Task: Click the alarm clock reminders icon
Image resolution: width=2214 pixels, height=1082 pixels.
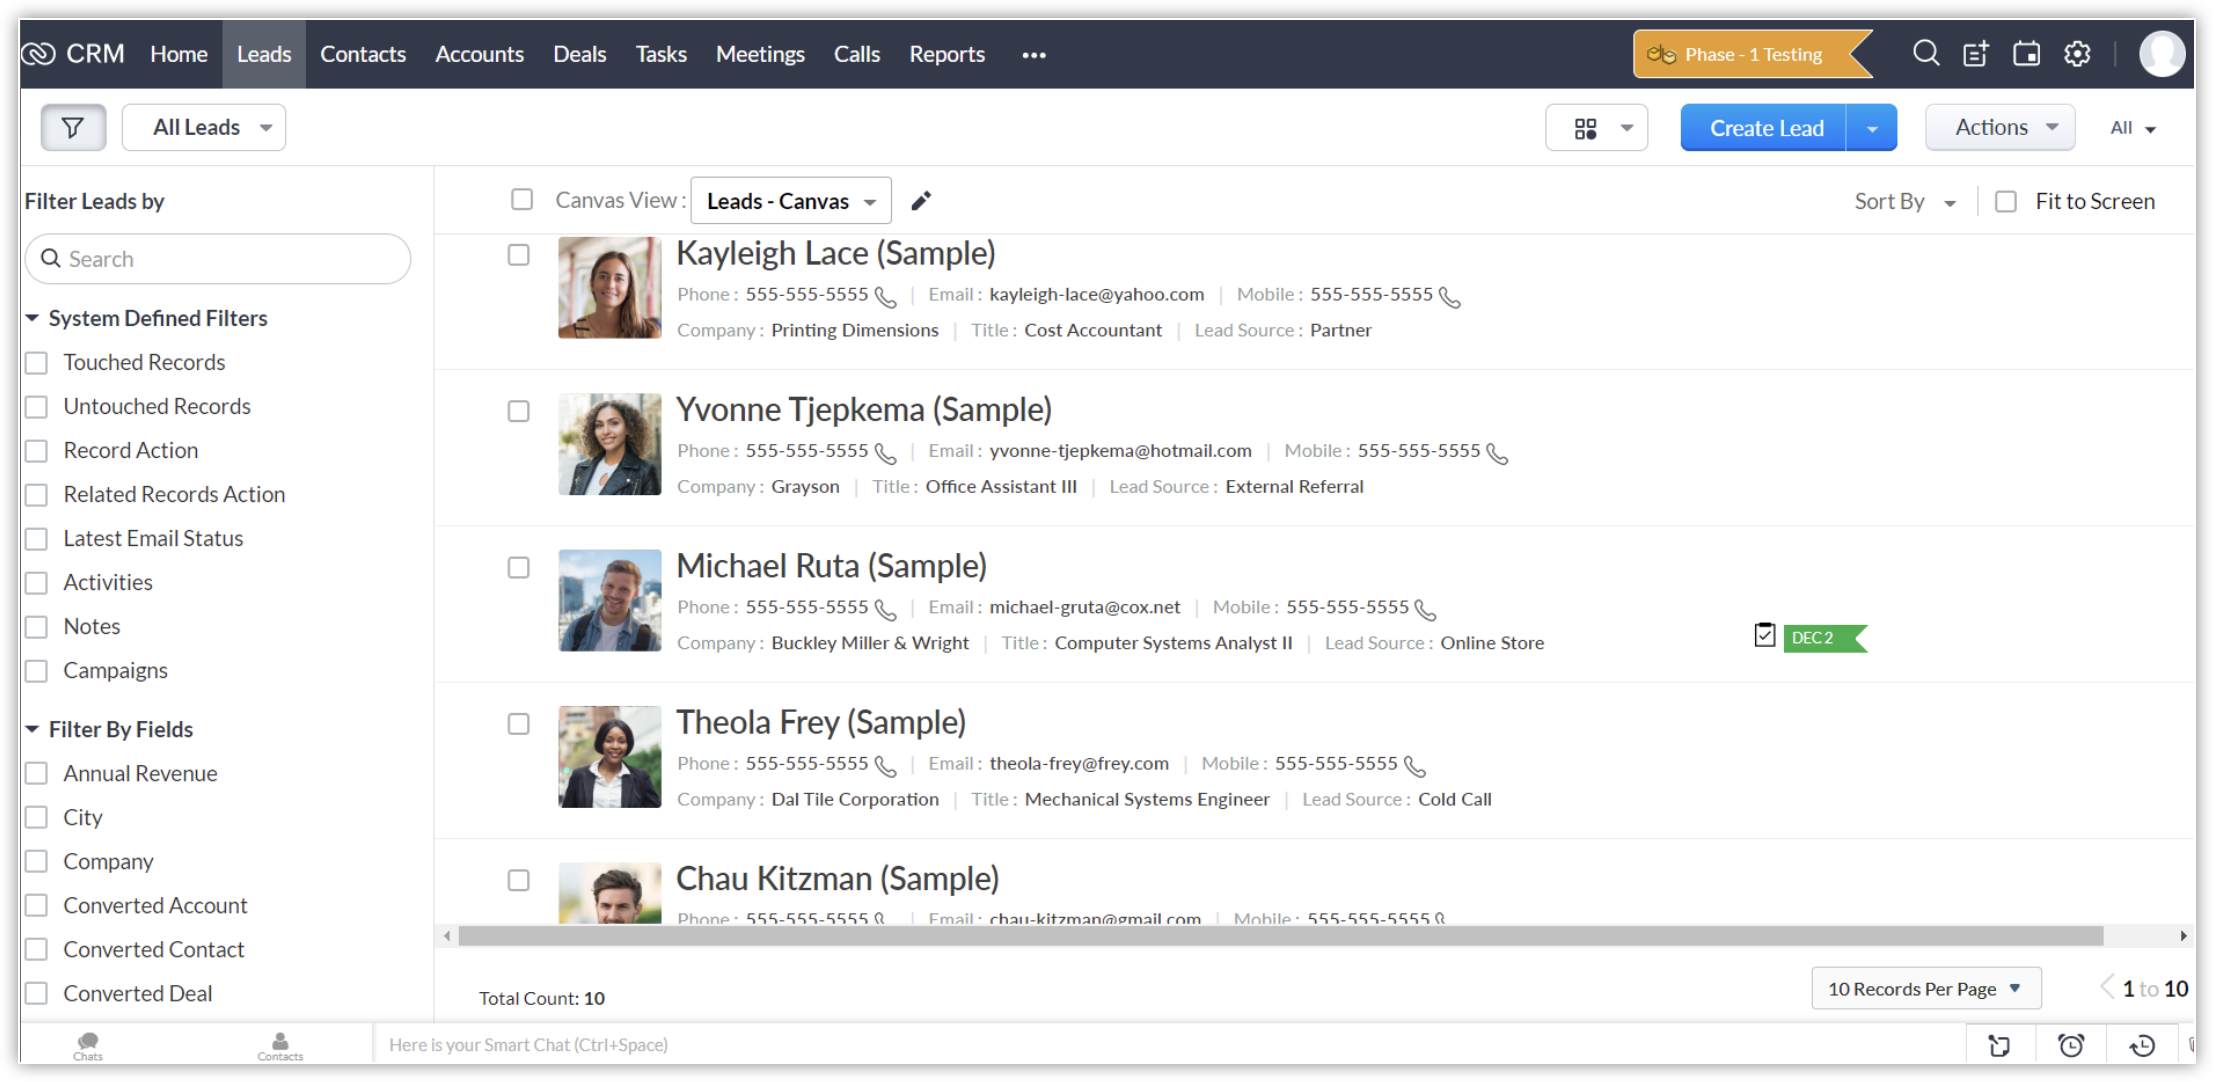Action: coord(2071,1045)
